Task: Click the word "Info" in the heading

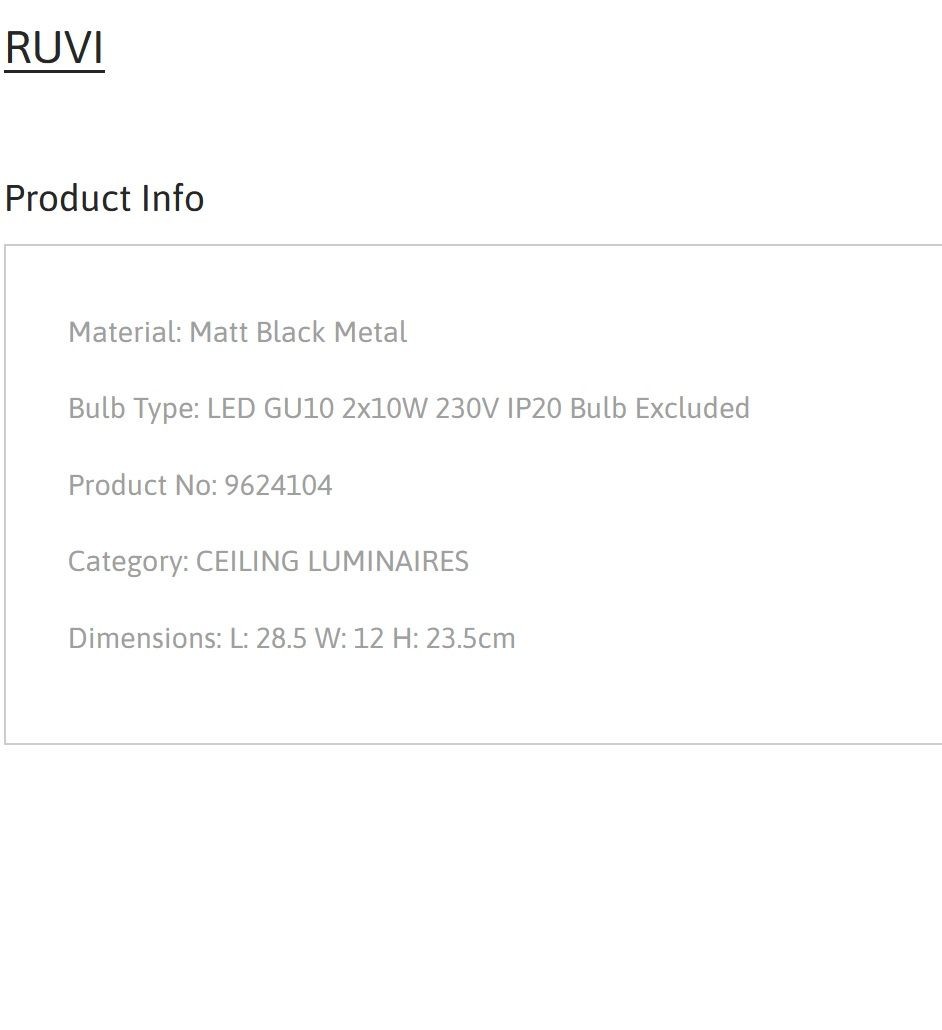Action: (x=173, y=198)
